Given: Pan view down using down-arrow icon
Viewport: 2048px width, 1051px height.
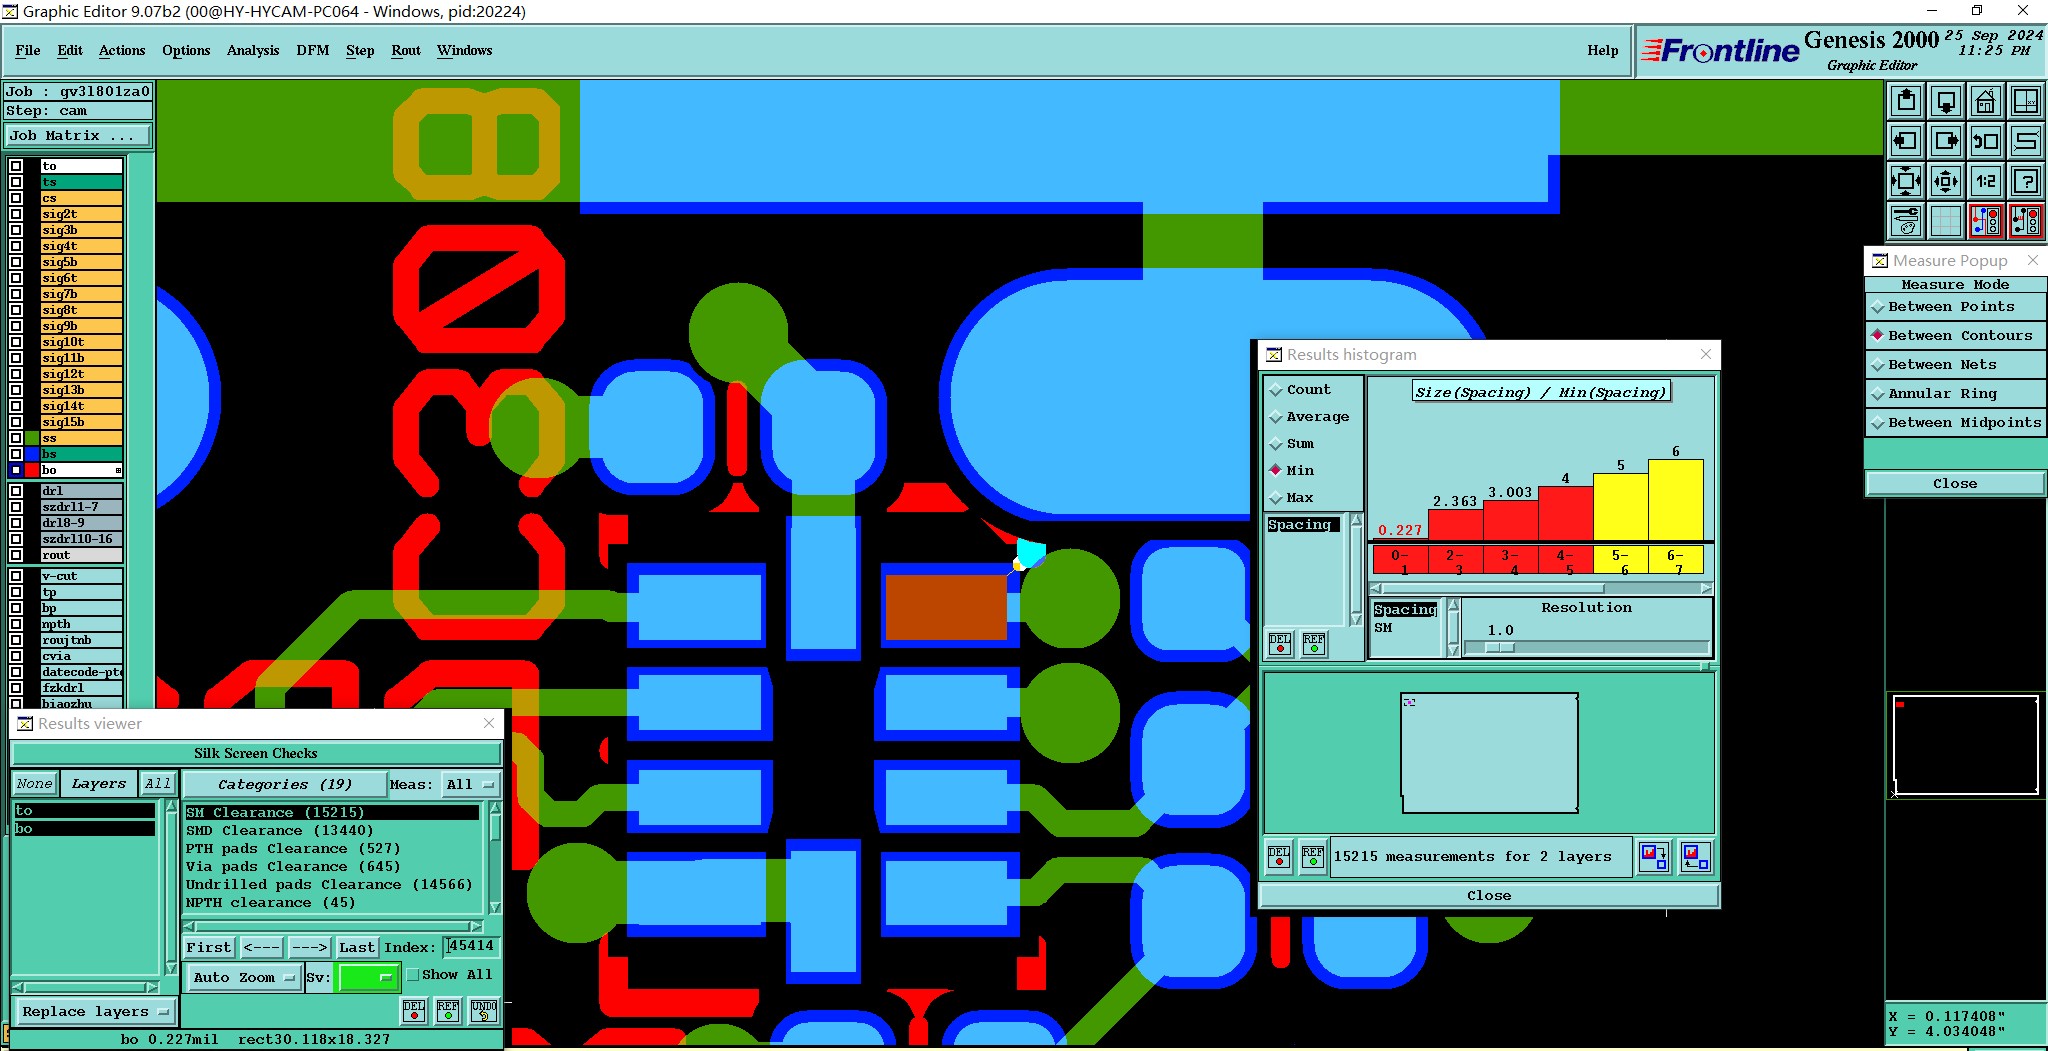Looking at the screenshot, I should [x=1946, y=101].
